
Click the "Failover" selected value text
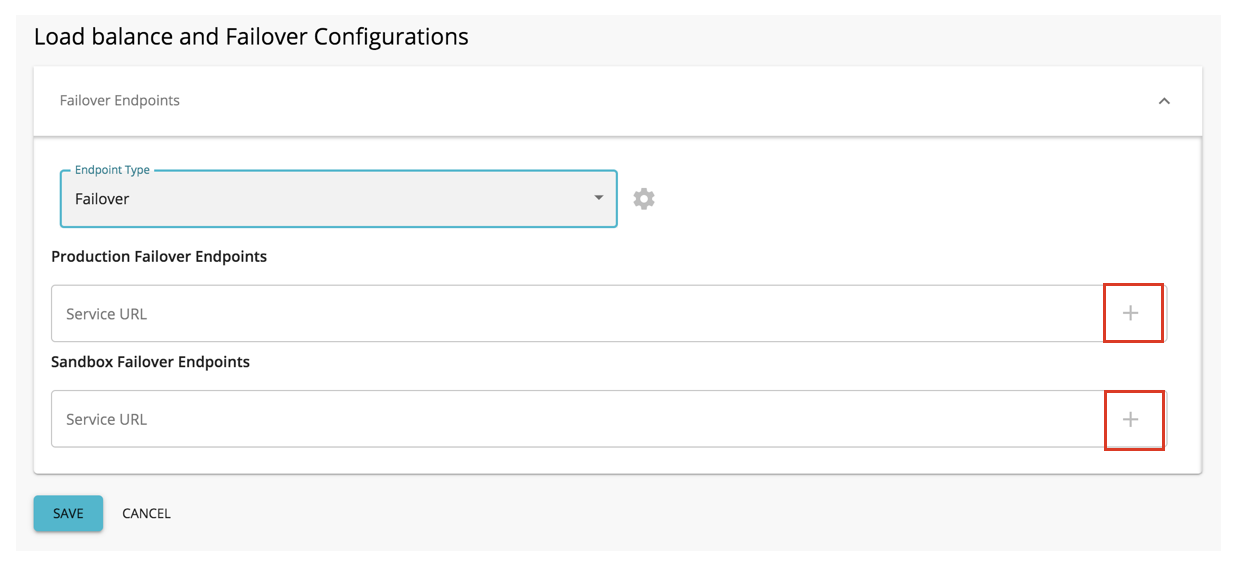(102, 199)
